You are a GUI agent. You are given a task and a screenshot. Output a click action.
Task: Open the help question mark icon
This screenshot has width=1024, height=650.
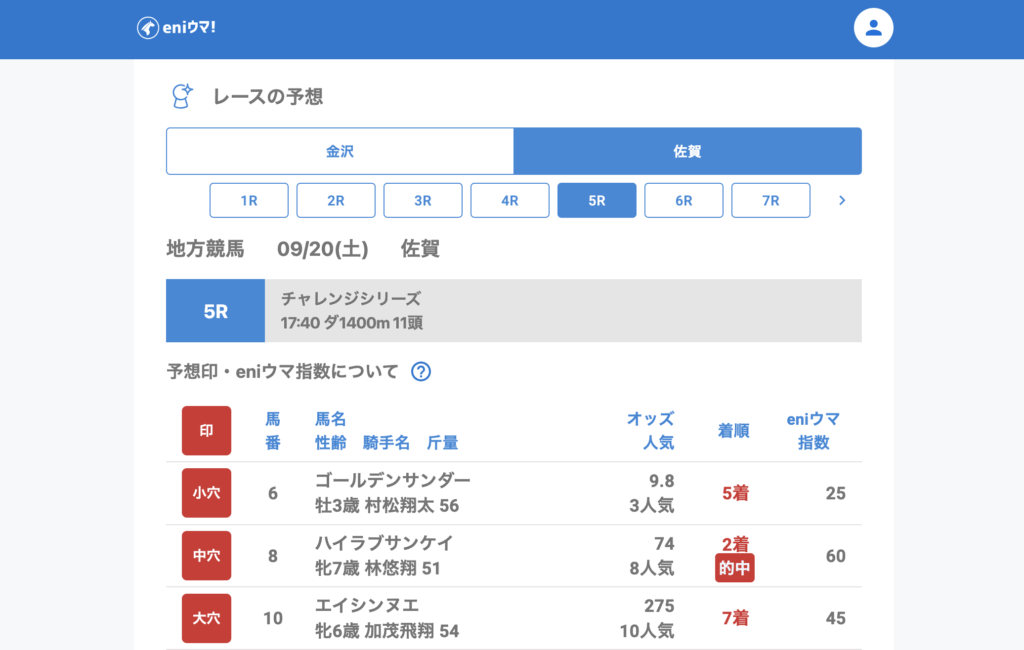(x=421, y=372)
